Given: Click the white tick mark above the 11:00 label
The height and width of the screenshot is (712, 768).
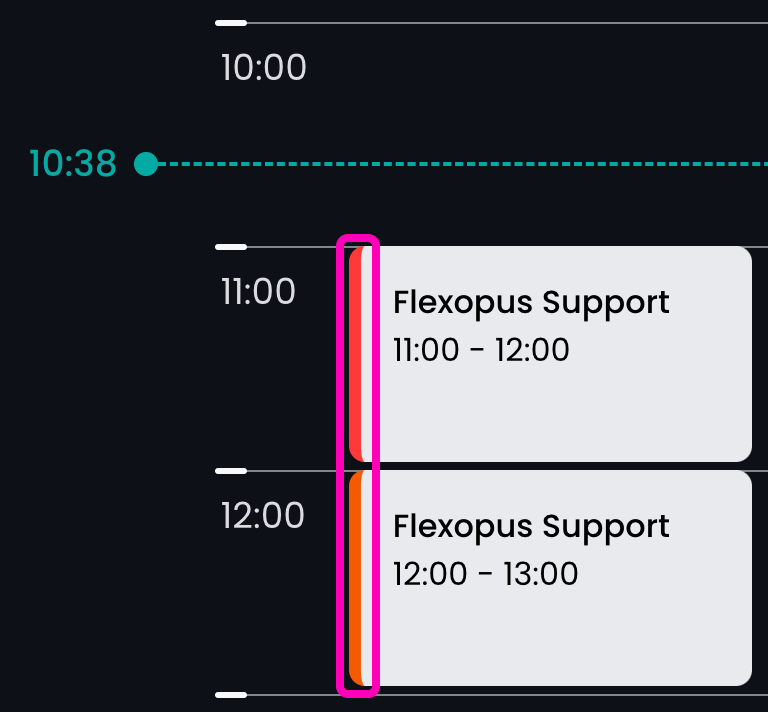Looking at the screenshot, I should (231, 246).
